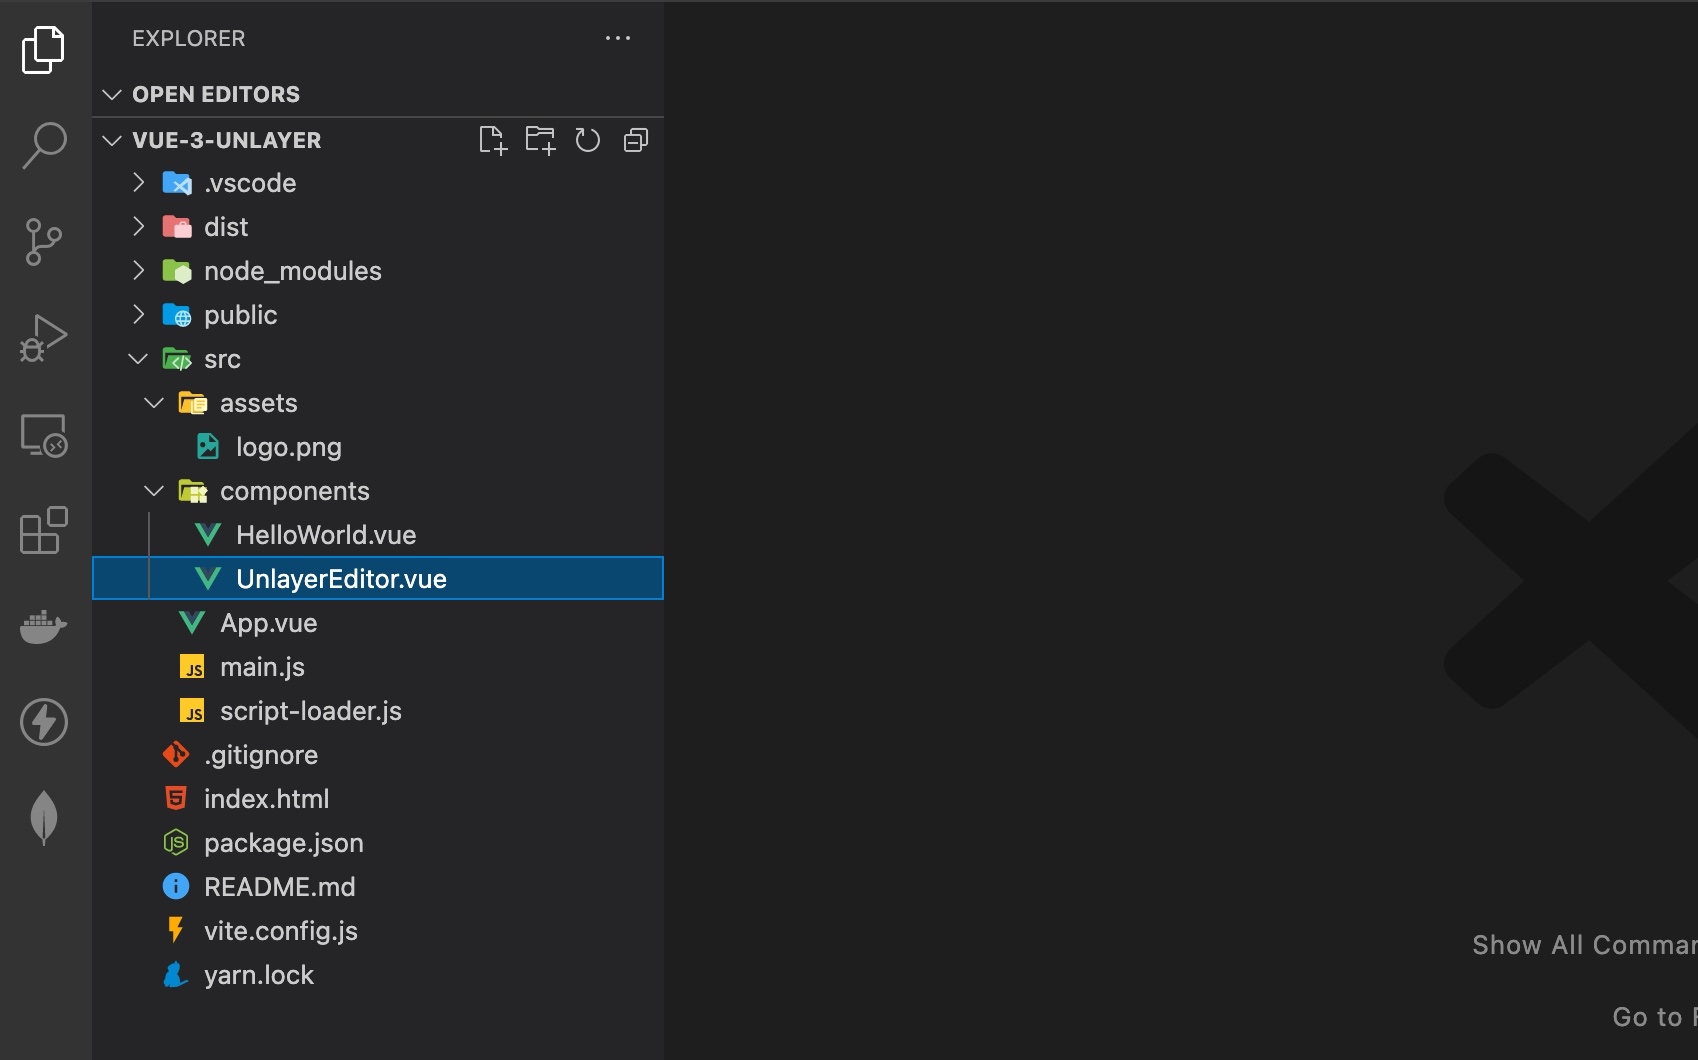
Task: Open README.md file
Action: 378,887
